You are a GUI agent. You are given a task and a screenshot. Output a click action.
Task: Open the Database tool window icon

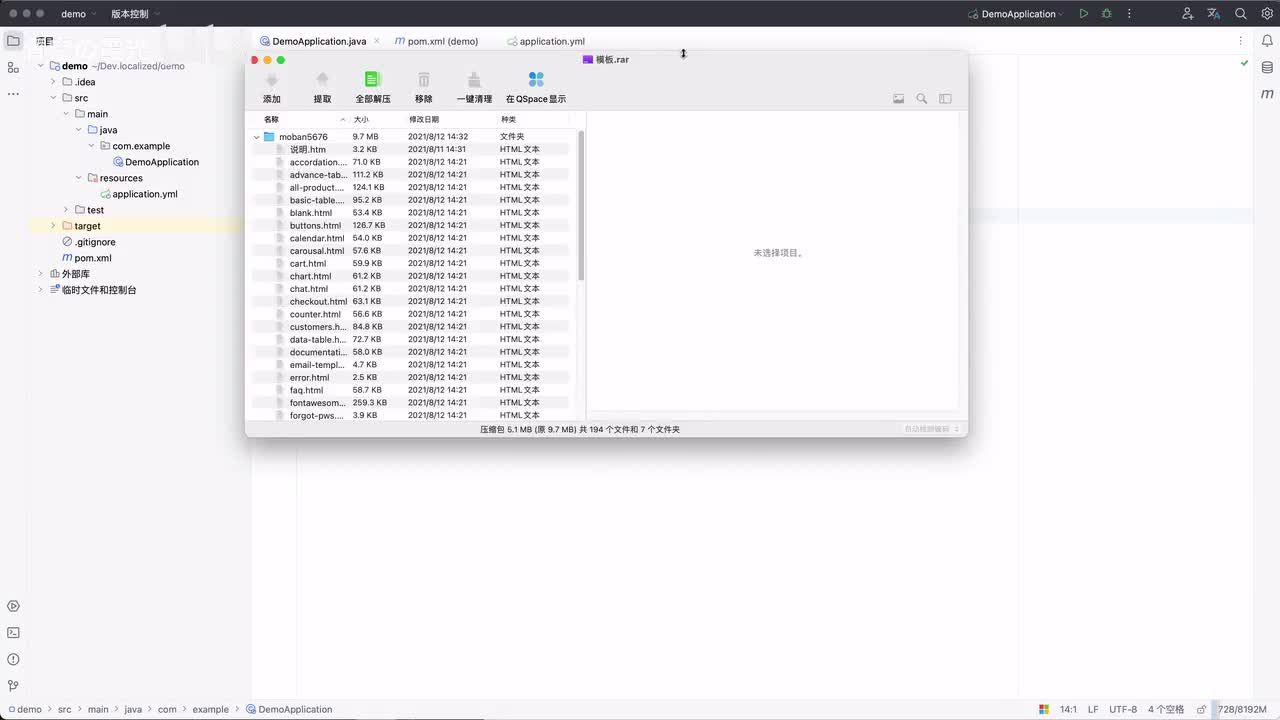tap(1267, 67)
